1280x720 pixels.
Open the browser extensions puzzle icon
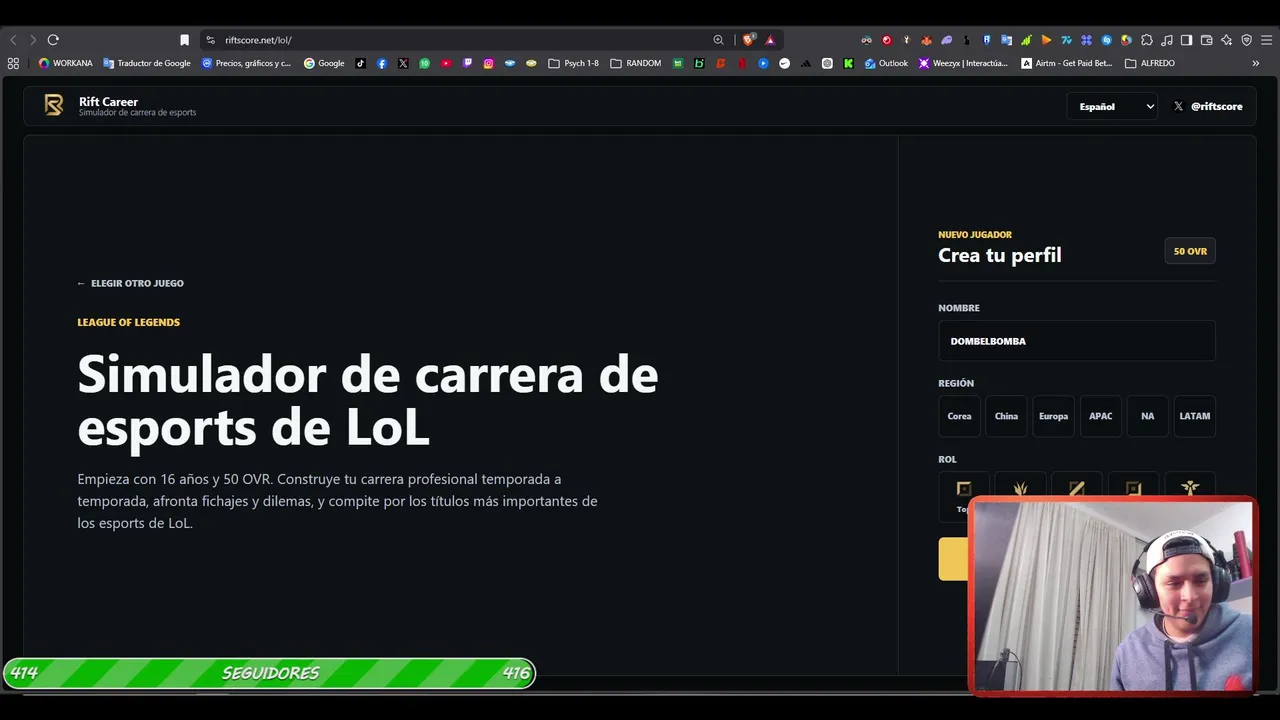(1147, 40)
